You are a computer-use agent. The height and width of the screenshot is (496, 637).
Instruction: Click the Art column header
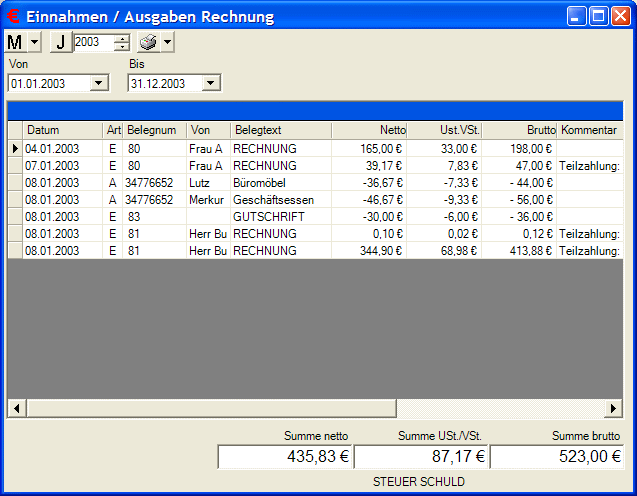click(x=113, y=130)
